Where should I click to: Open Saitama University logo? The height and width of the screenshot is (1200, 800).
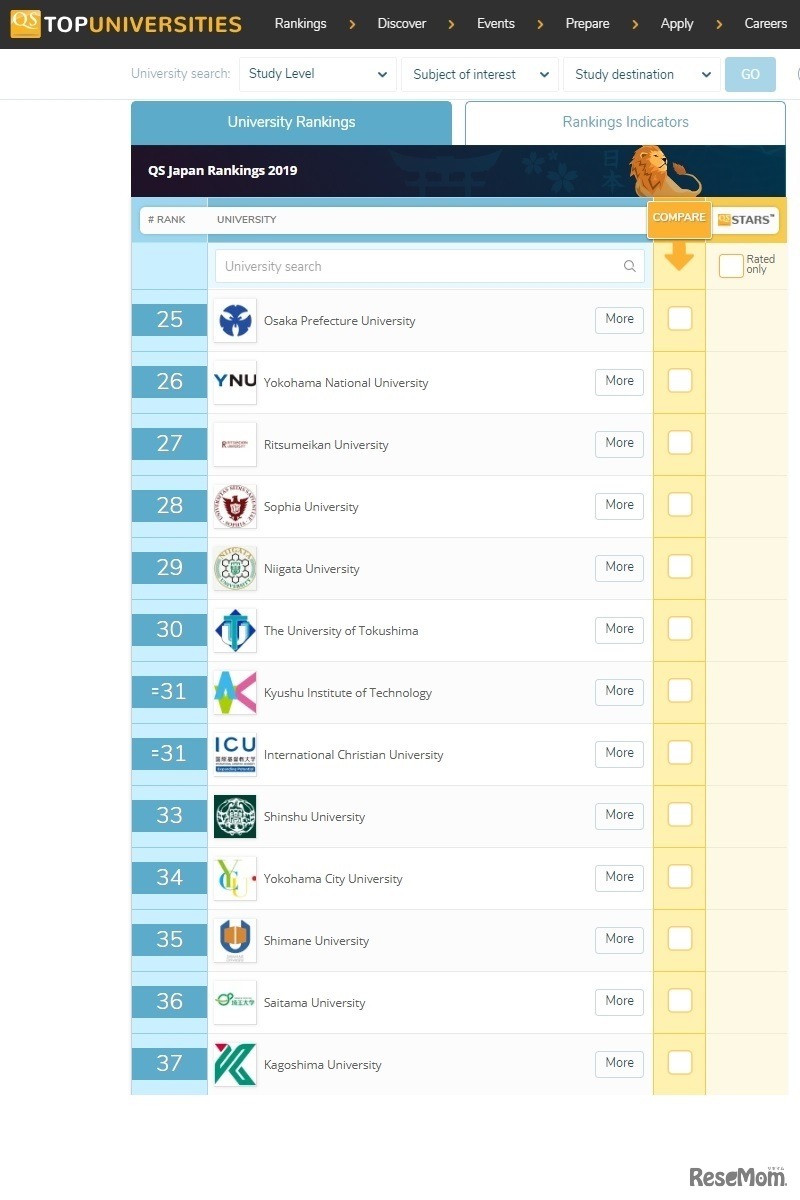point(235,1003)
